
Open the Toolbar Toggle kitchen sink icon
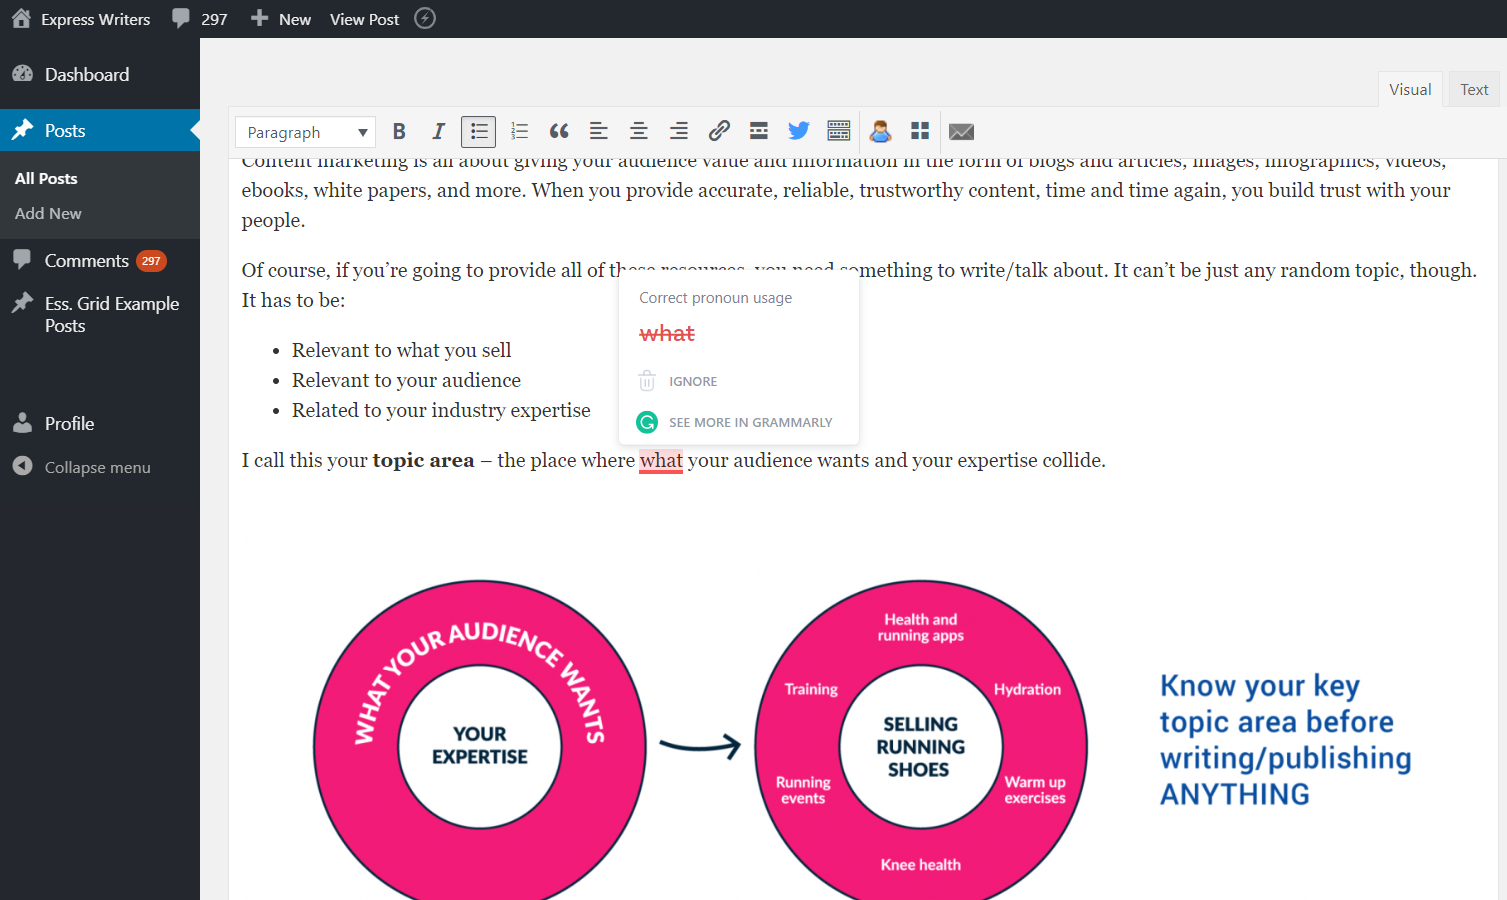click(839, 131)
